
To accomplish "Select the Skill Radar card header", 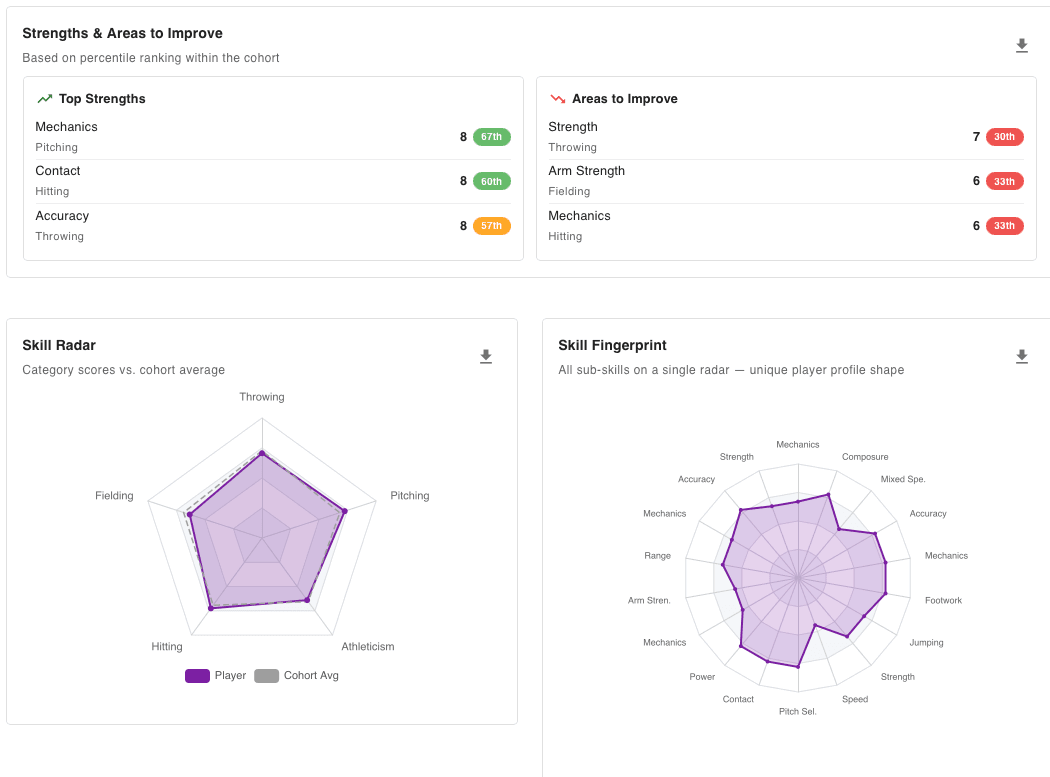I will tap(57, 345).
